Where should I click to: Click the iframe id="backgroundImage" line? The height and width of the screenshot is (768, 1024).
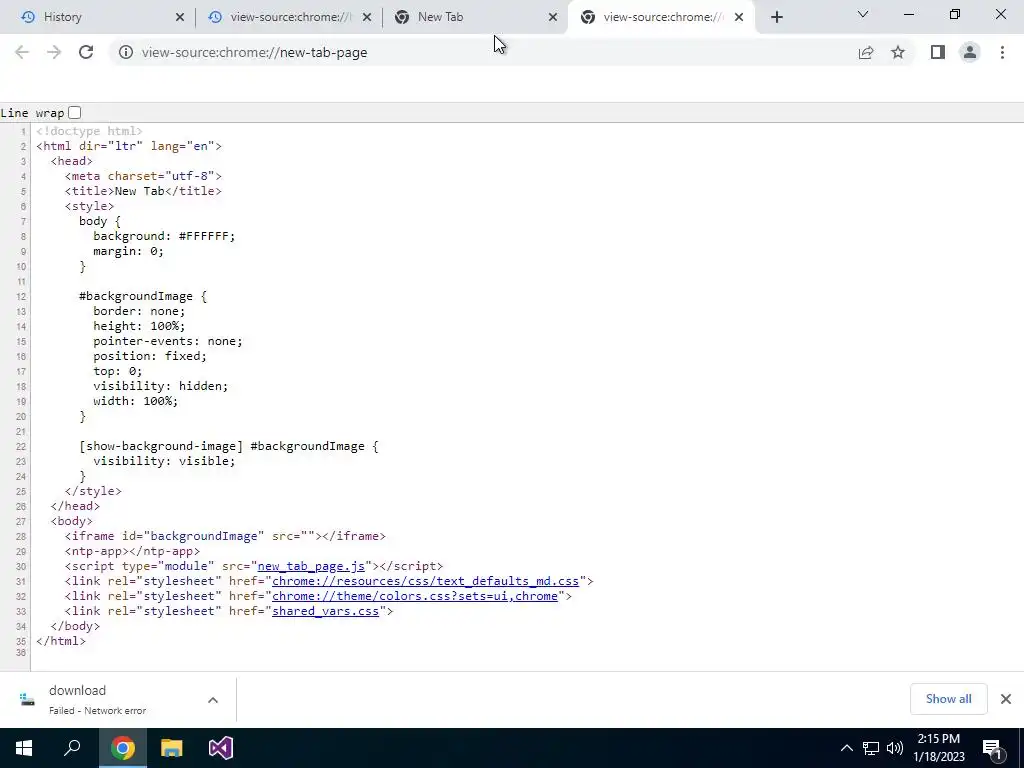[x=225, y=536]
